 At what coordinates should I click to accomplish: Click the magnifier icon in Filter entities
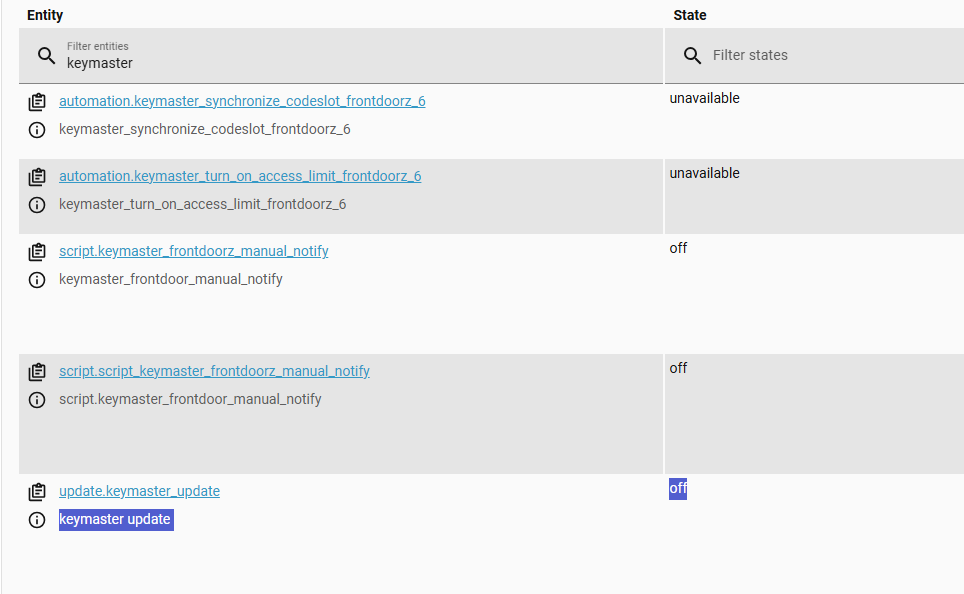(x=46, y=55)
